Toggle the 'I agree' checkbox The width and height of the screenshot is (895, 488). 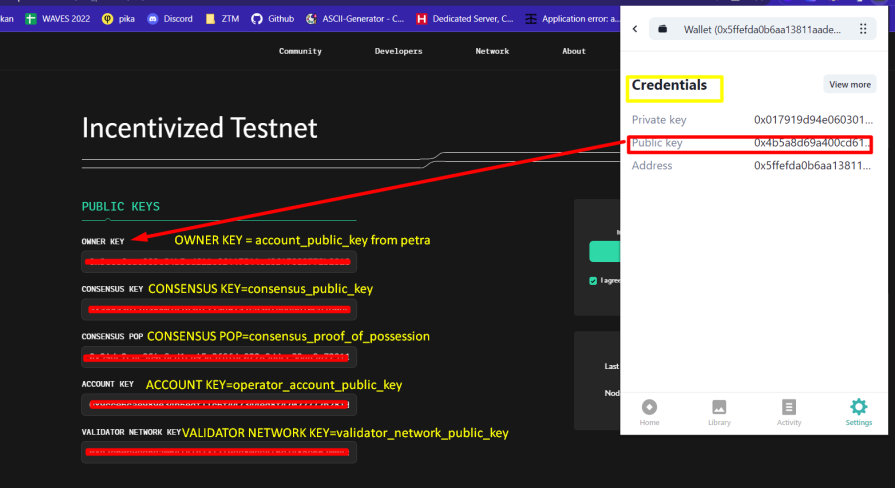[594, 281]
